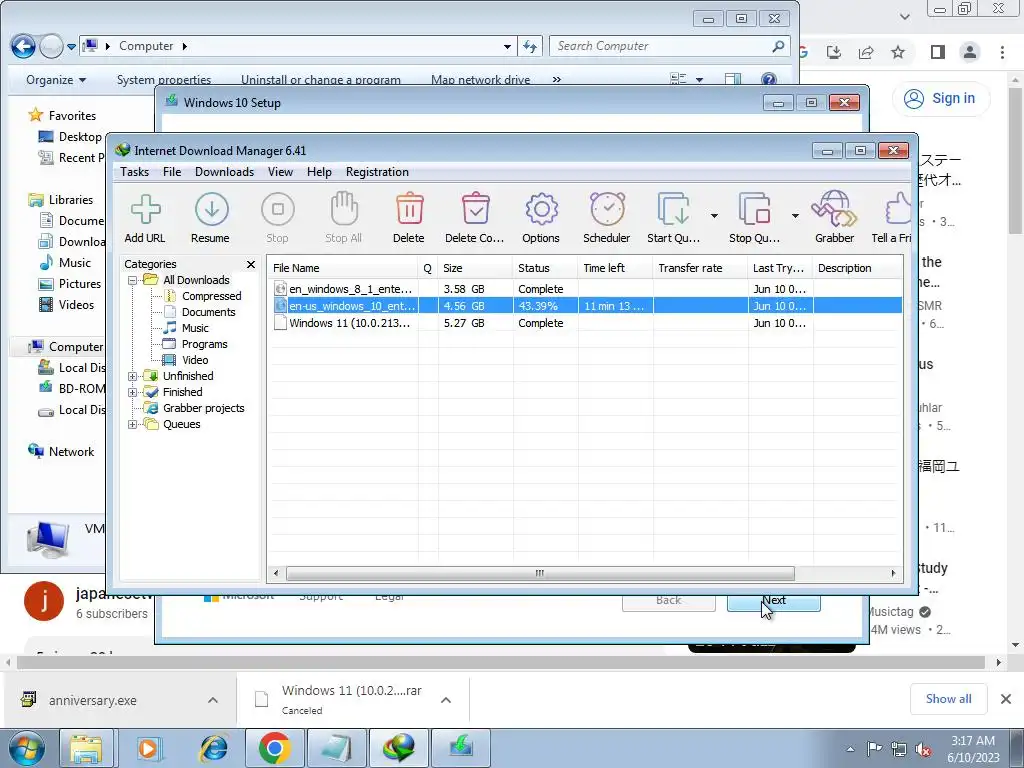Click horizontal scrollbar in IDM list

tap(540, 573)
